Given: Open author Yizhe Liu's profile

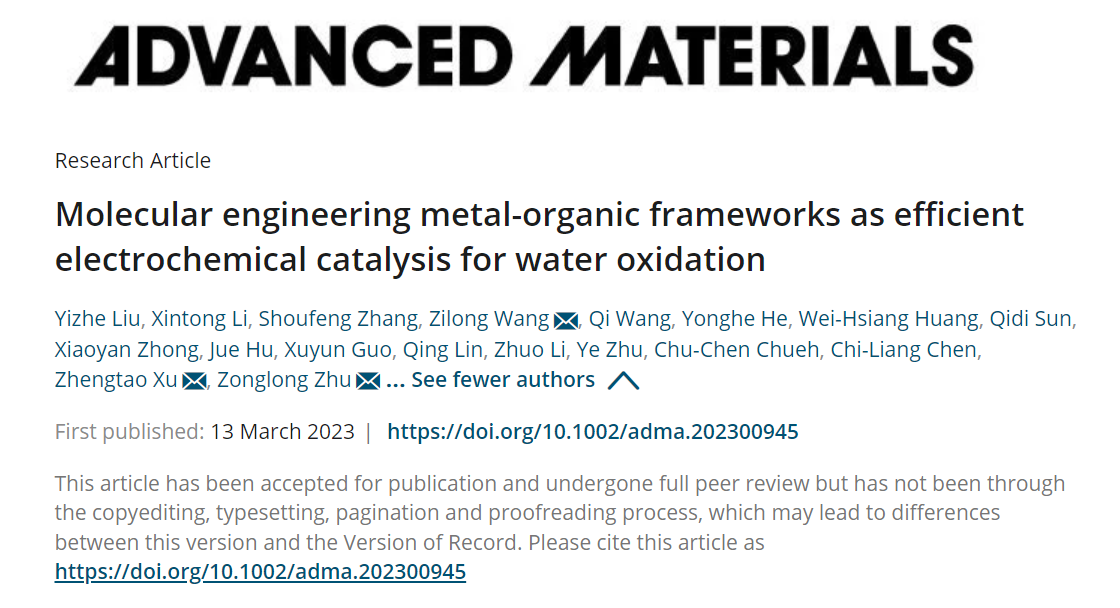Looking at the screenshot, I should tap(97, 319).
